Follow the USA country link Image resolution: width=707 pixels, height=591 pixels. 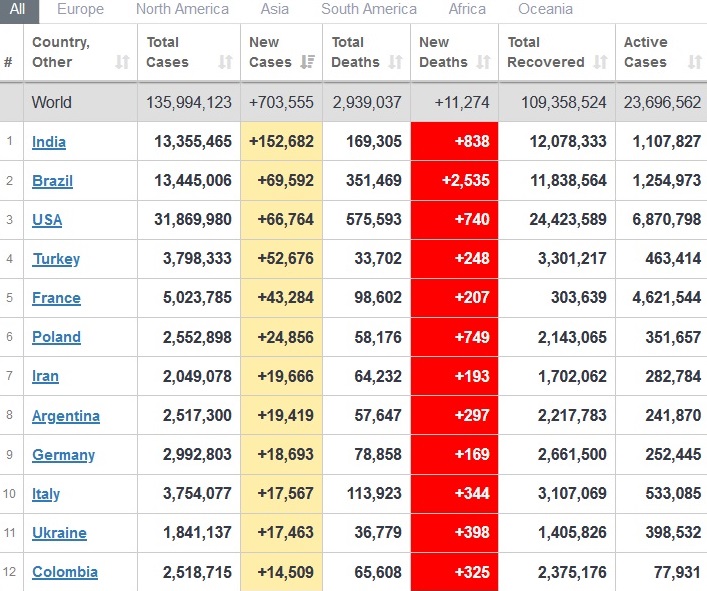pos(47,220)
